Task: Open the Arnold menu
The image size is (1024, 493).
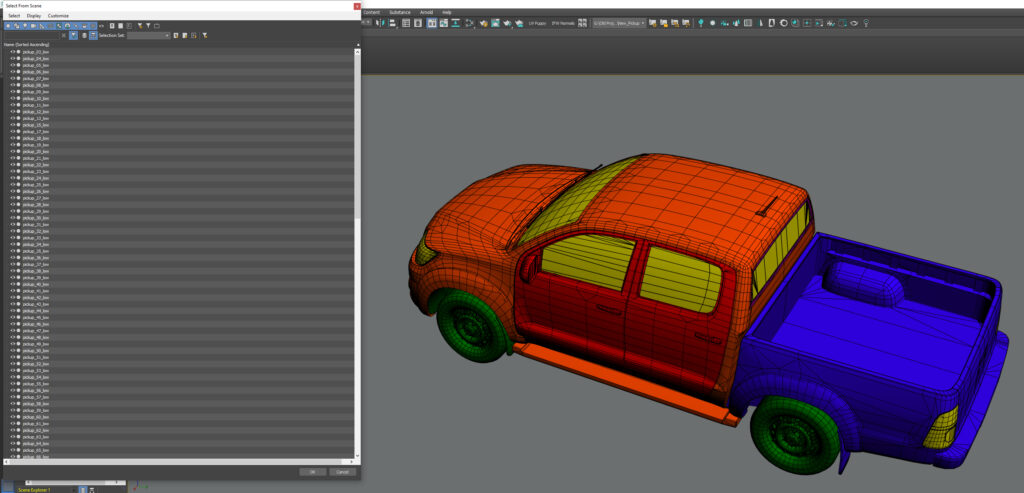Action: (x=426, y=12)
